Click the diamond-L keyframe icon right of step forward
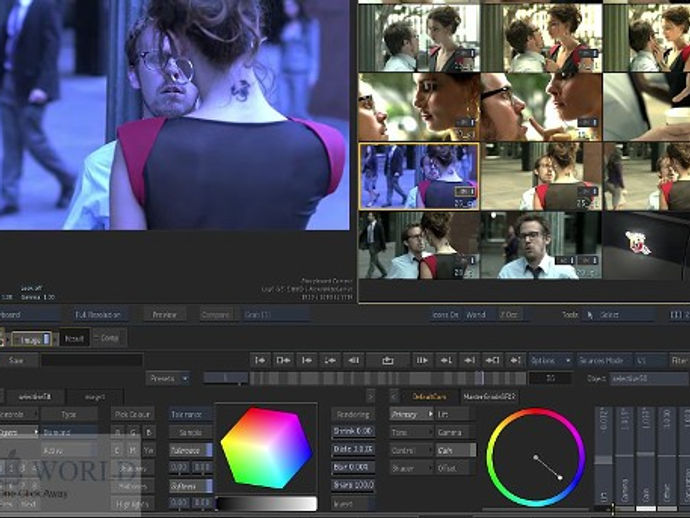 (x=446, y=360)
